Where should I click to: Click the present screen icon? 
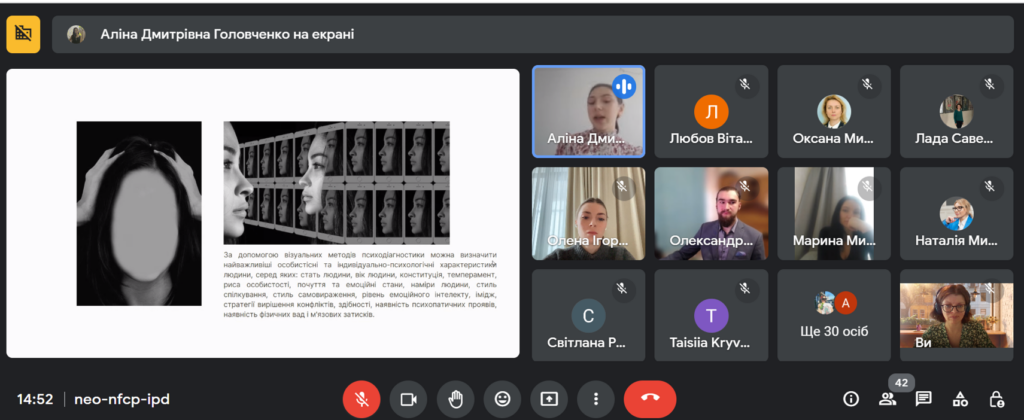click(x=549, y=399)
